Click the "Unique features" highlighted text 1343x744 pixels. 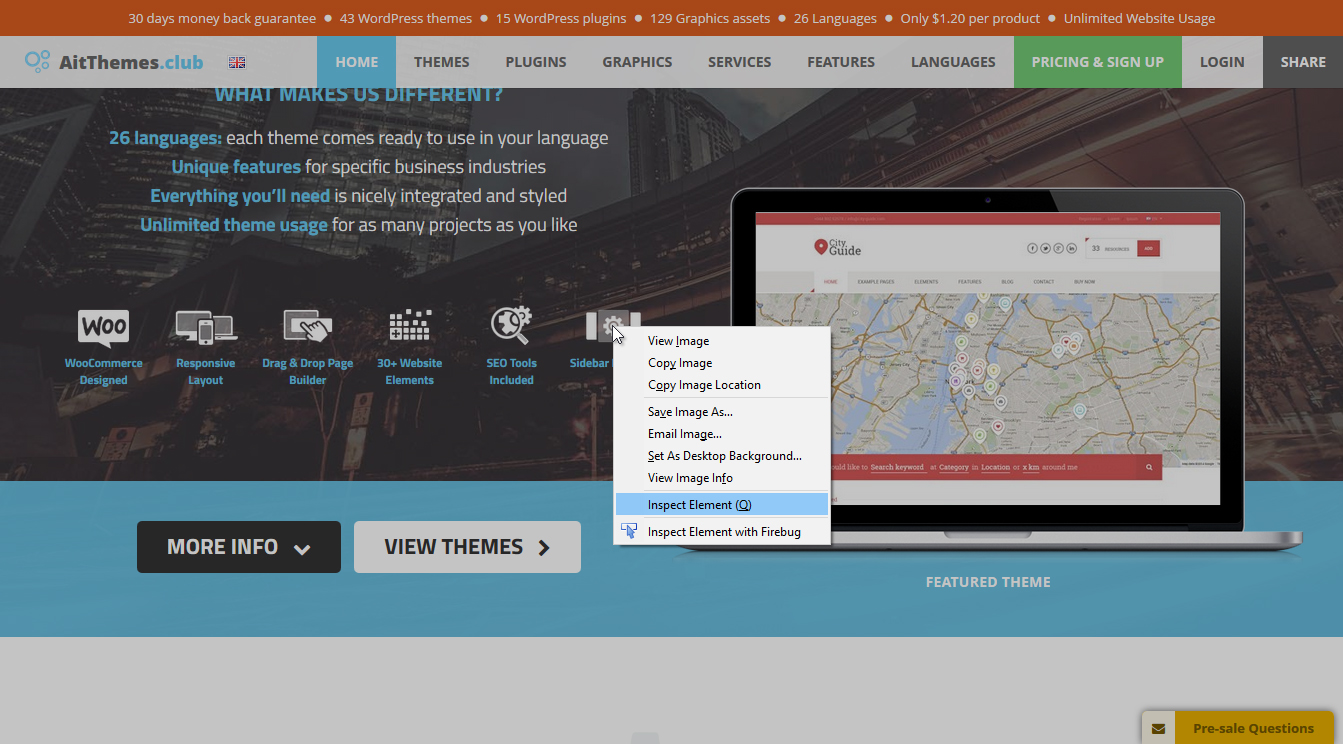pos(236,167)
